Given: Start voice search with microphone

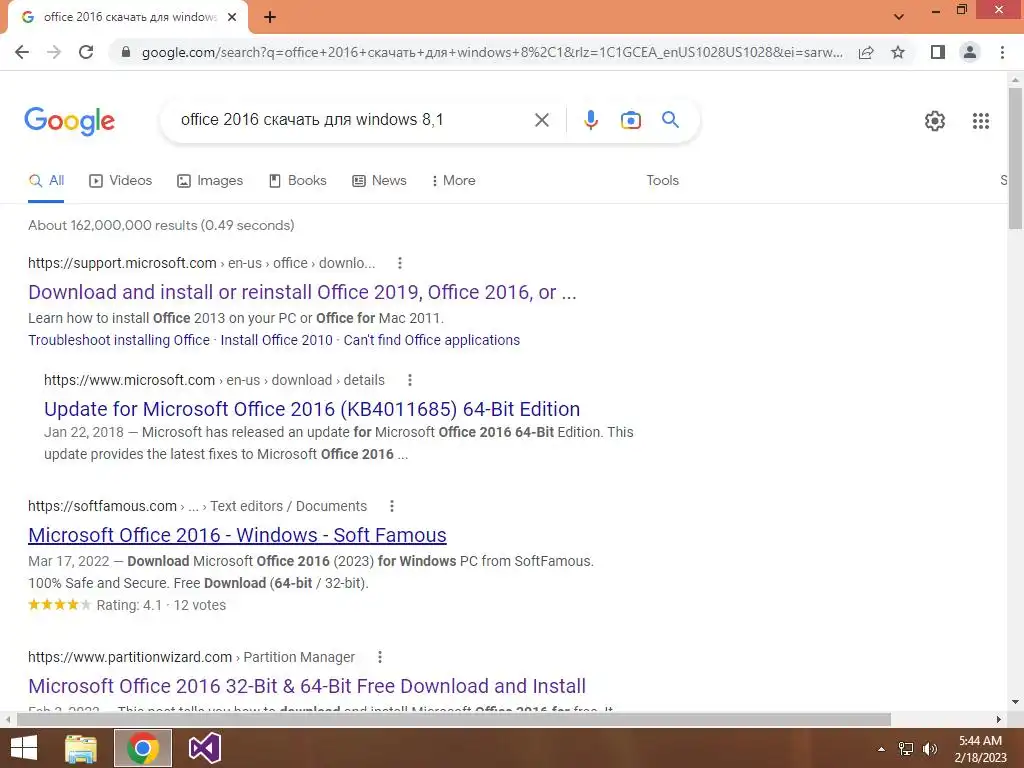Looking at the screenshot, I should 591,120.
